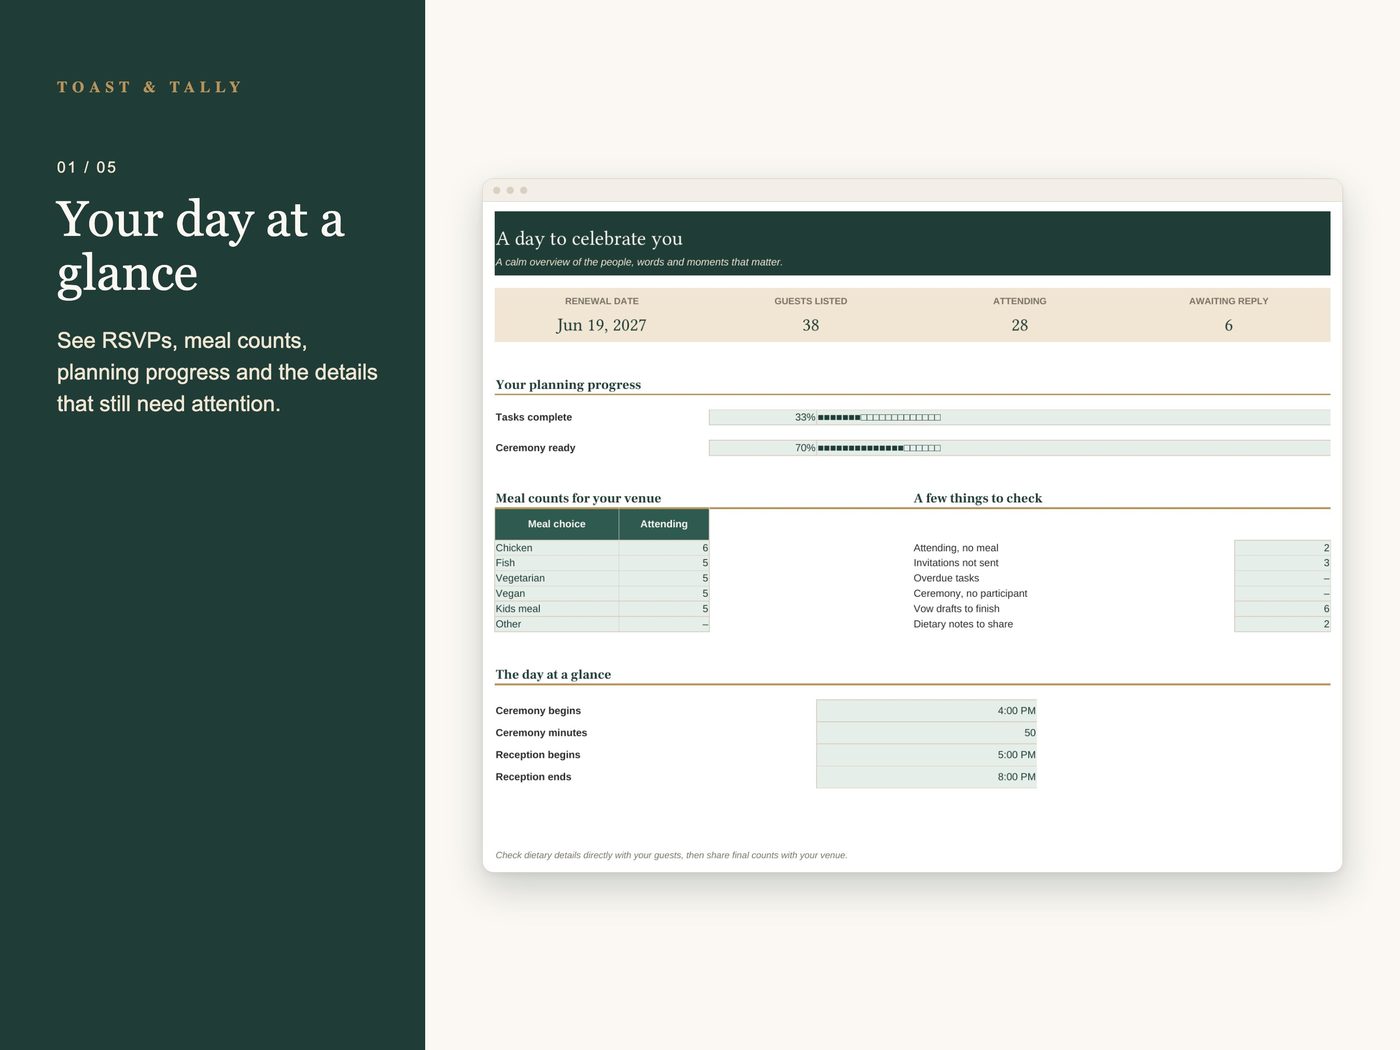The image size is (1400, 1050).
Task: Select the Reception begins 5:00 PM cell
Action: (926, 755)
